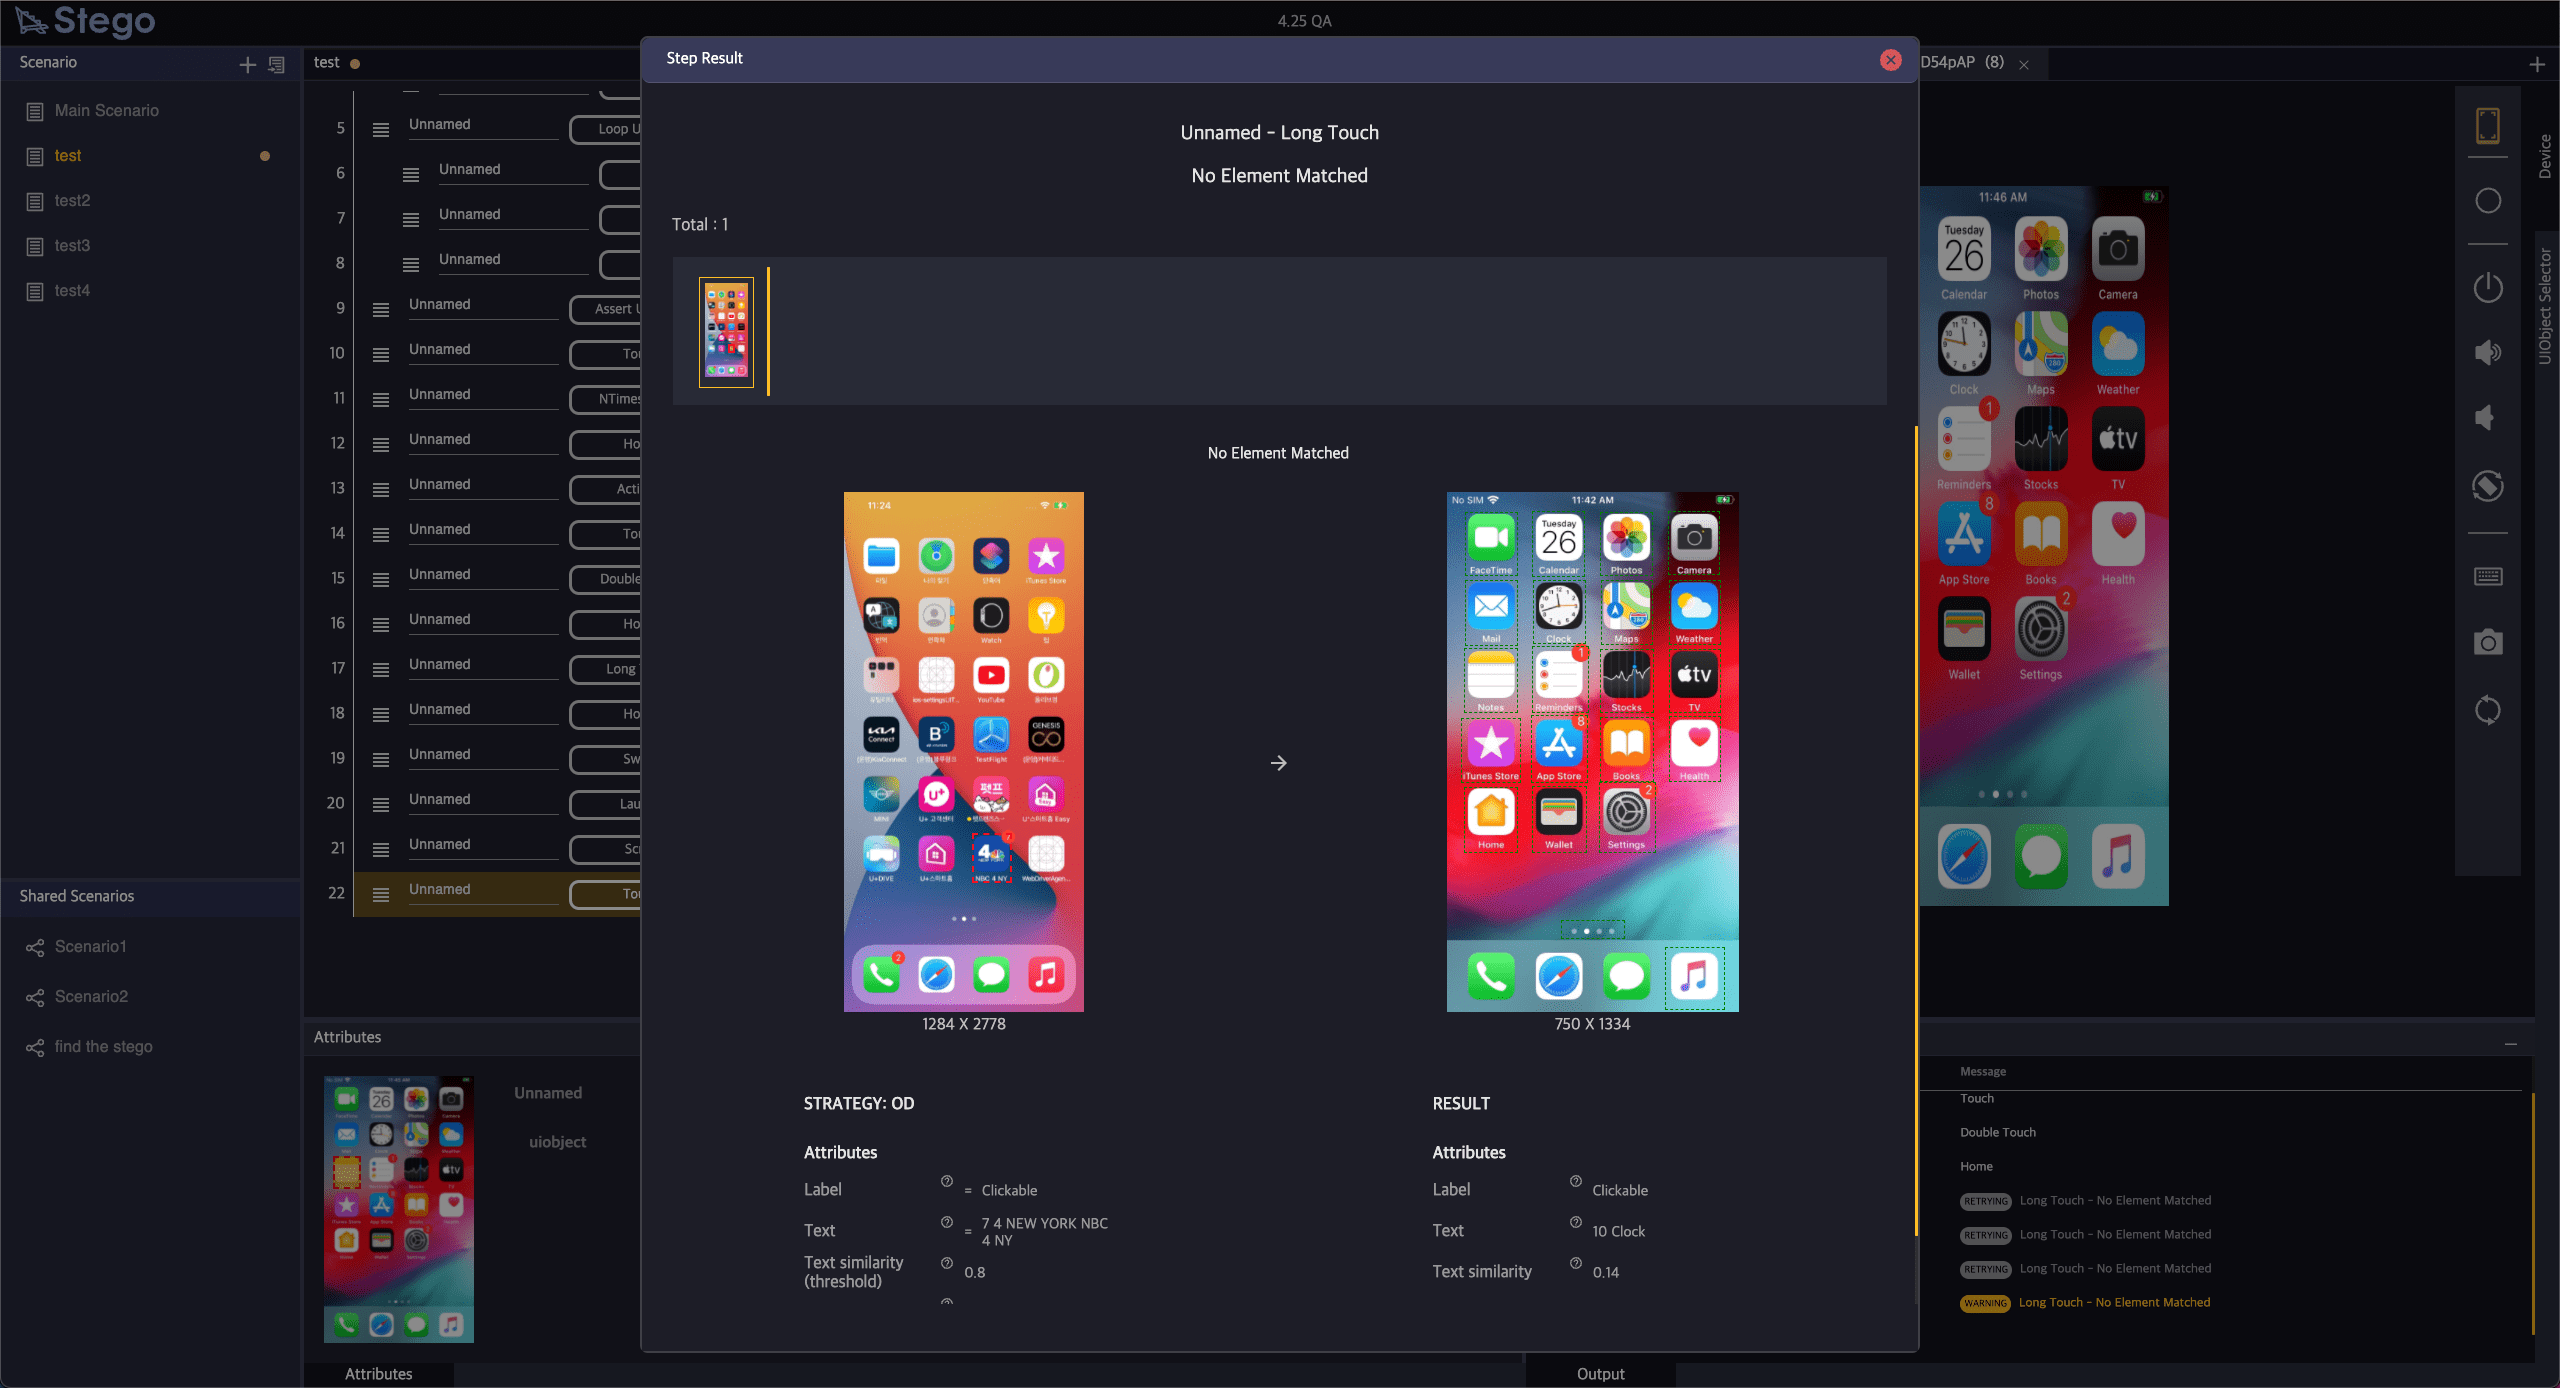Click the Loop button in step 5
The image size is (2560, 1388).
[606, 129]
